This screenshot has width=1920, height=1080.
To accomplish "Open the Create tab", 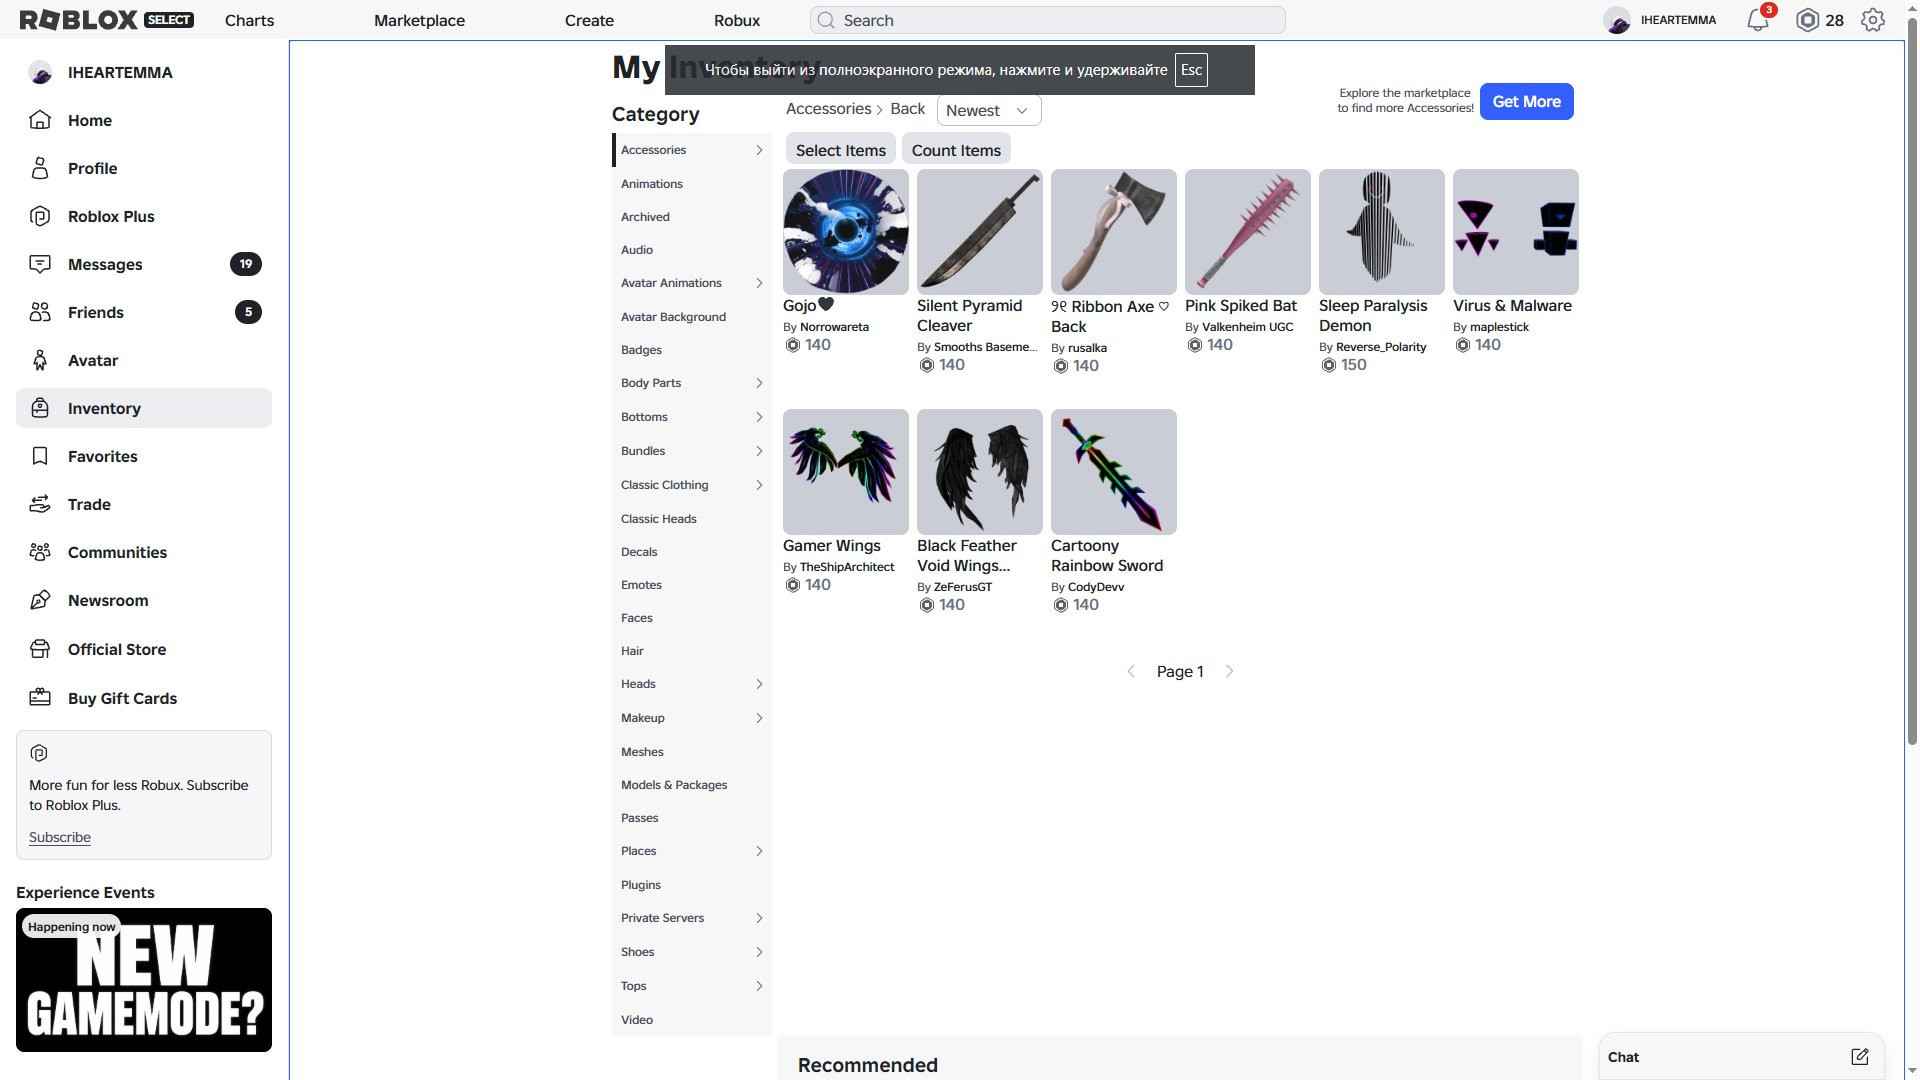I will [x=589, y=20].
